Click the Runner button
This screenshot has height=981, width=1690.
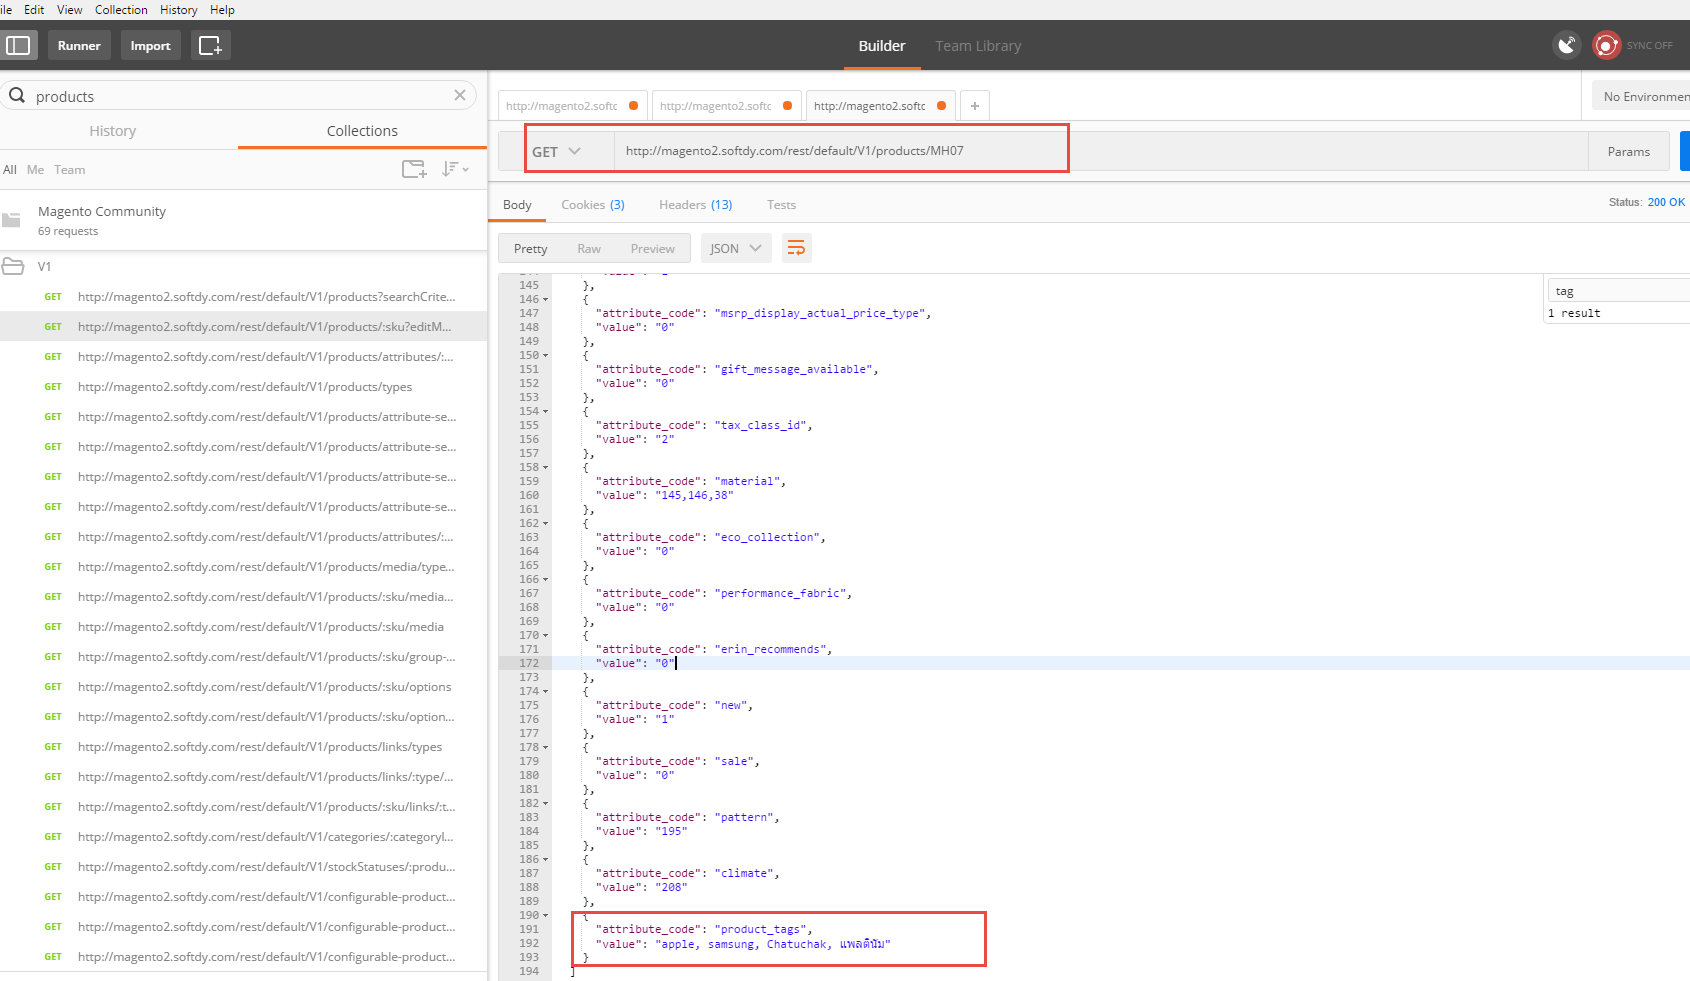click(x=79, y=45)
